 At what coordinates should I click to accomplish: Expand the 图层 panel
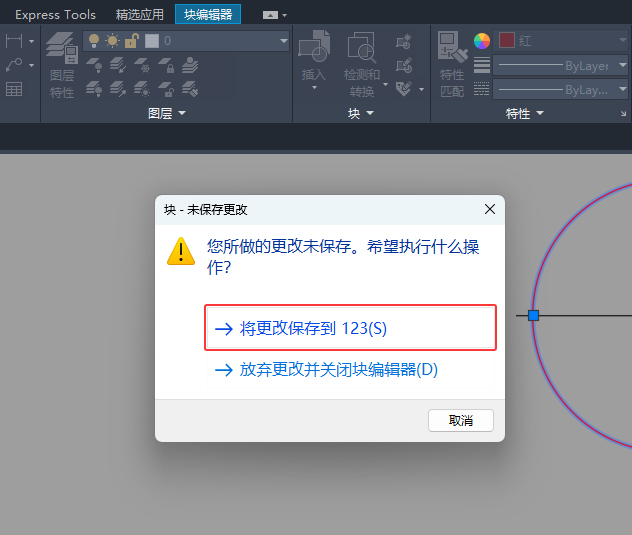point(166,113)
